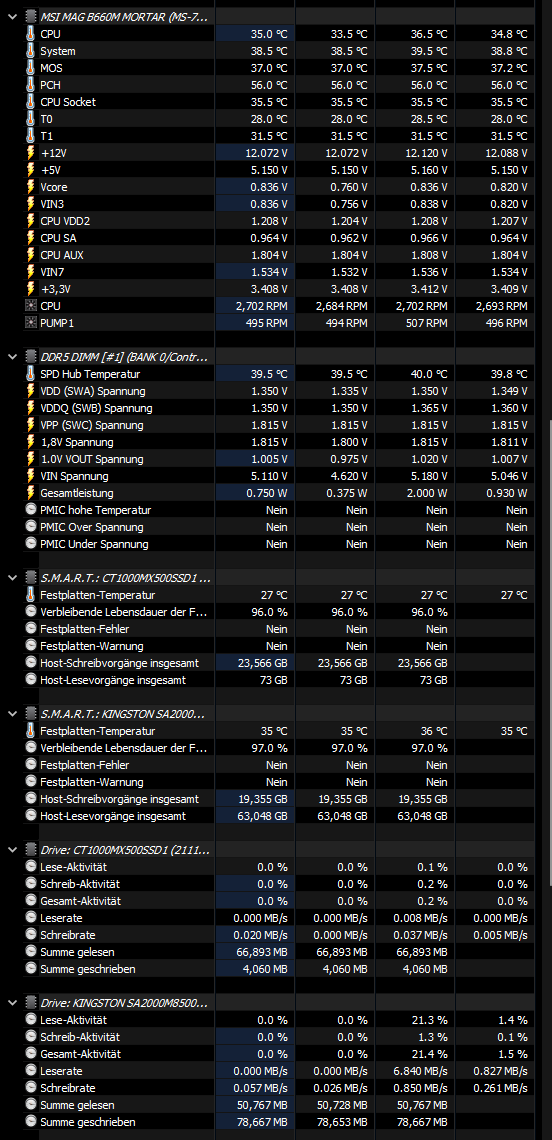Select the 1.0V VOUT Spannung row label
552x1140 pixels.
[92, 459]
